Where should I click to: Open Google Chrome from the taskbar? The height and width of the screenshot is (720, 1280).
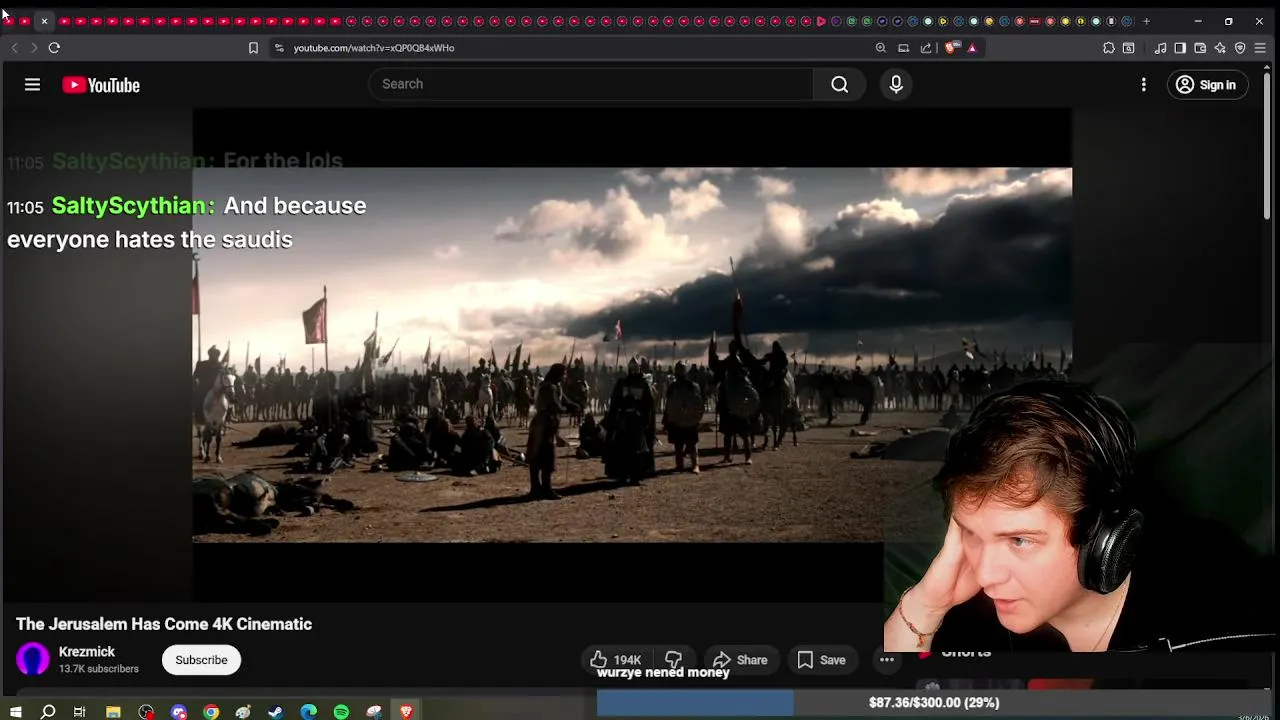tap(211, 712)
